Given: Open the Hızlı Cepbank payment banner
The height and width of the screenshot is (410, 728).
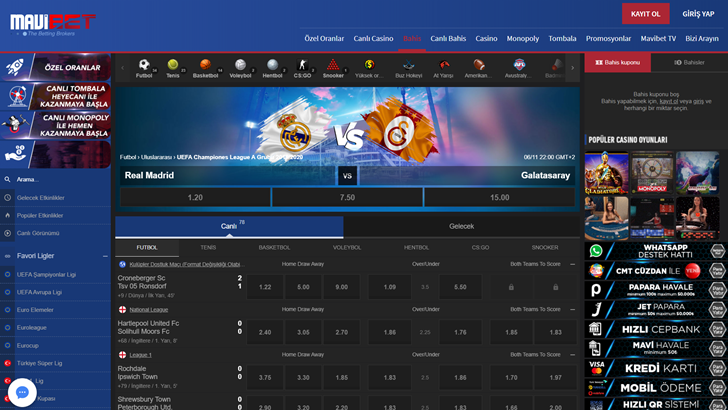Looking at the screenshot, I should pyautogui.click(x=656, y=329).
